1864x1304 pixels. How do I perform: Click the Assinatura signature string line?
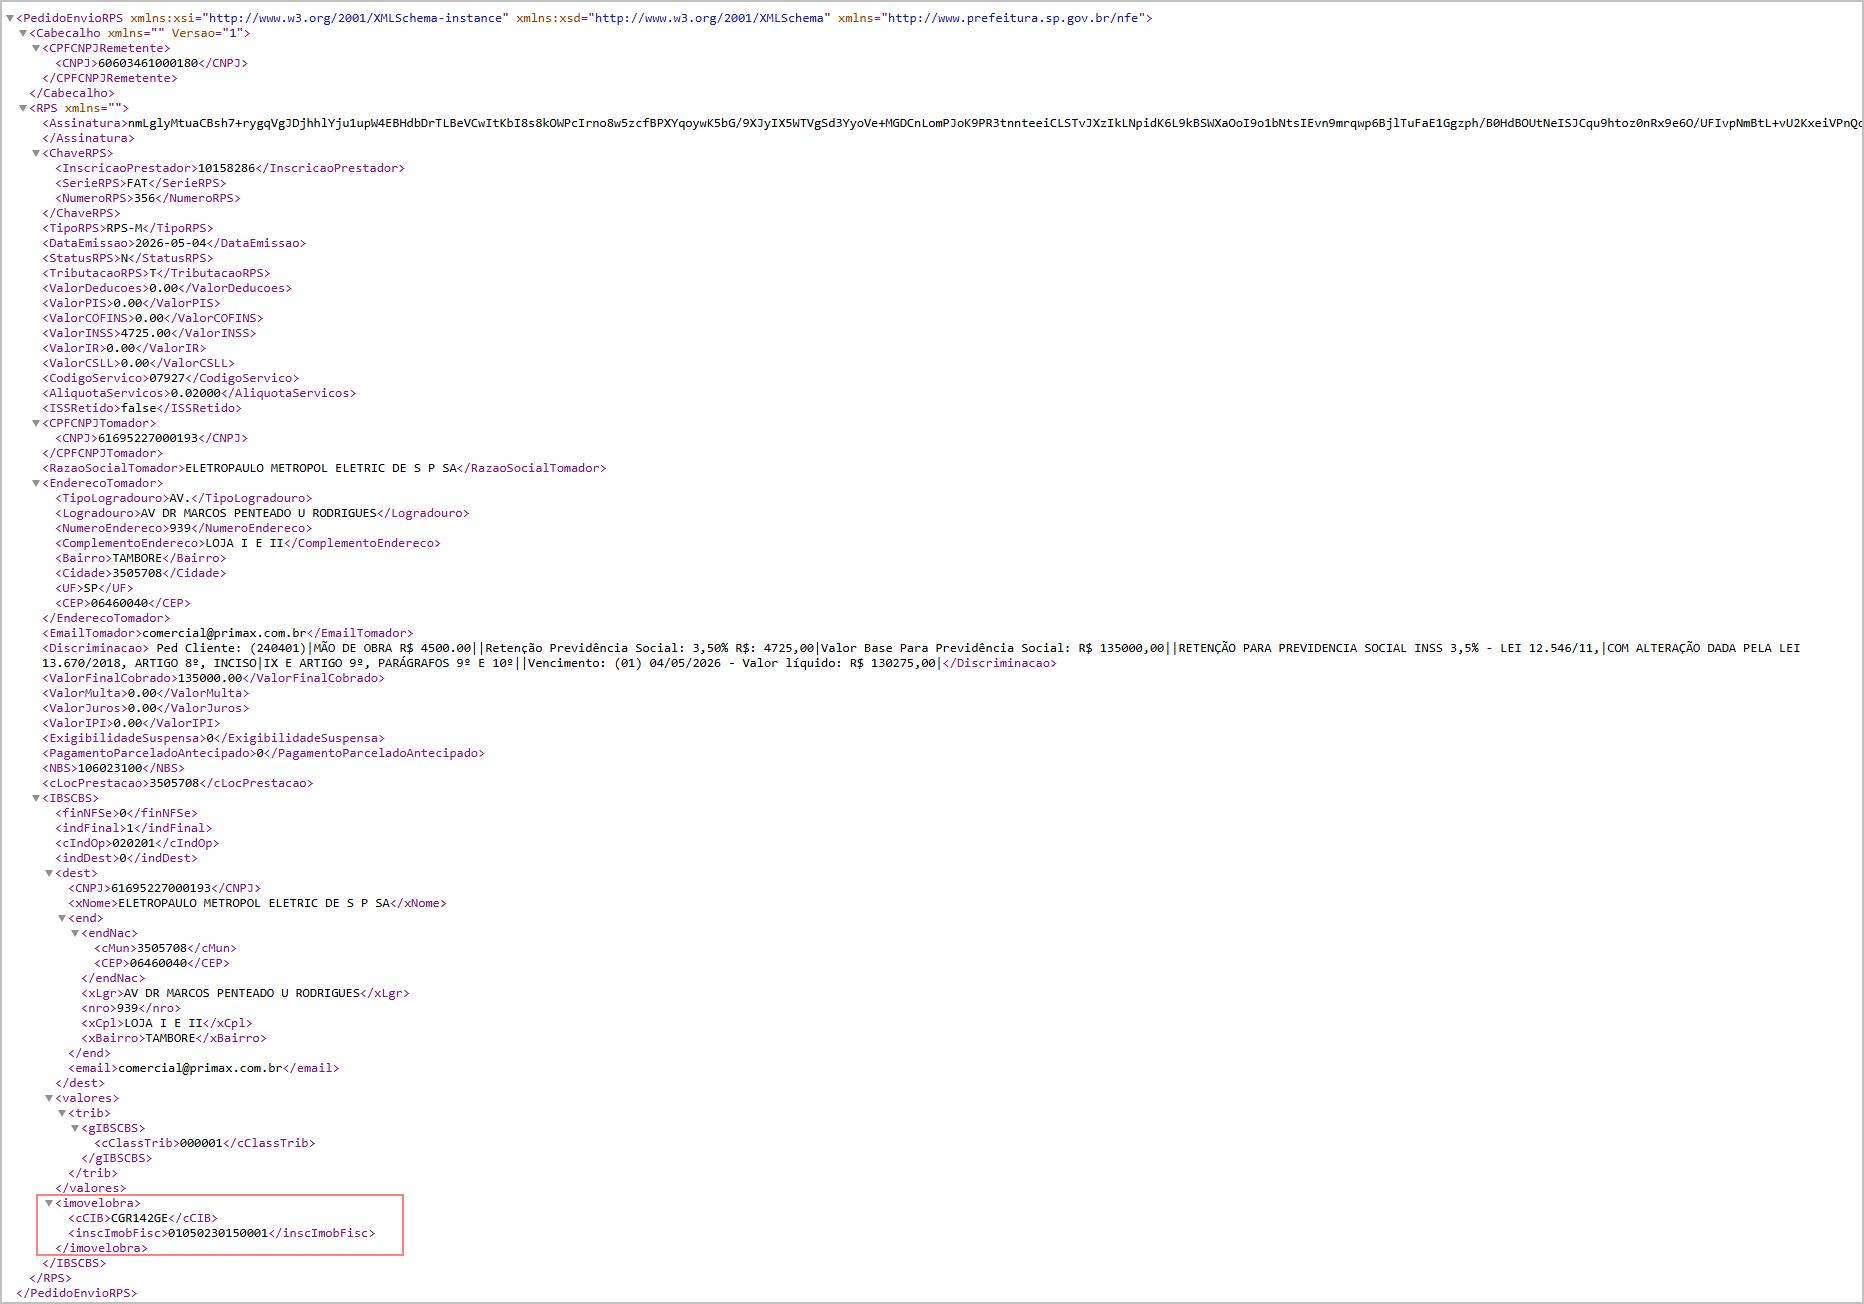(952, 123)
